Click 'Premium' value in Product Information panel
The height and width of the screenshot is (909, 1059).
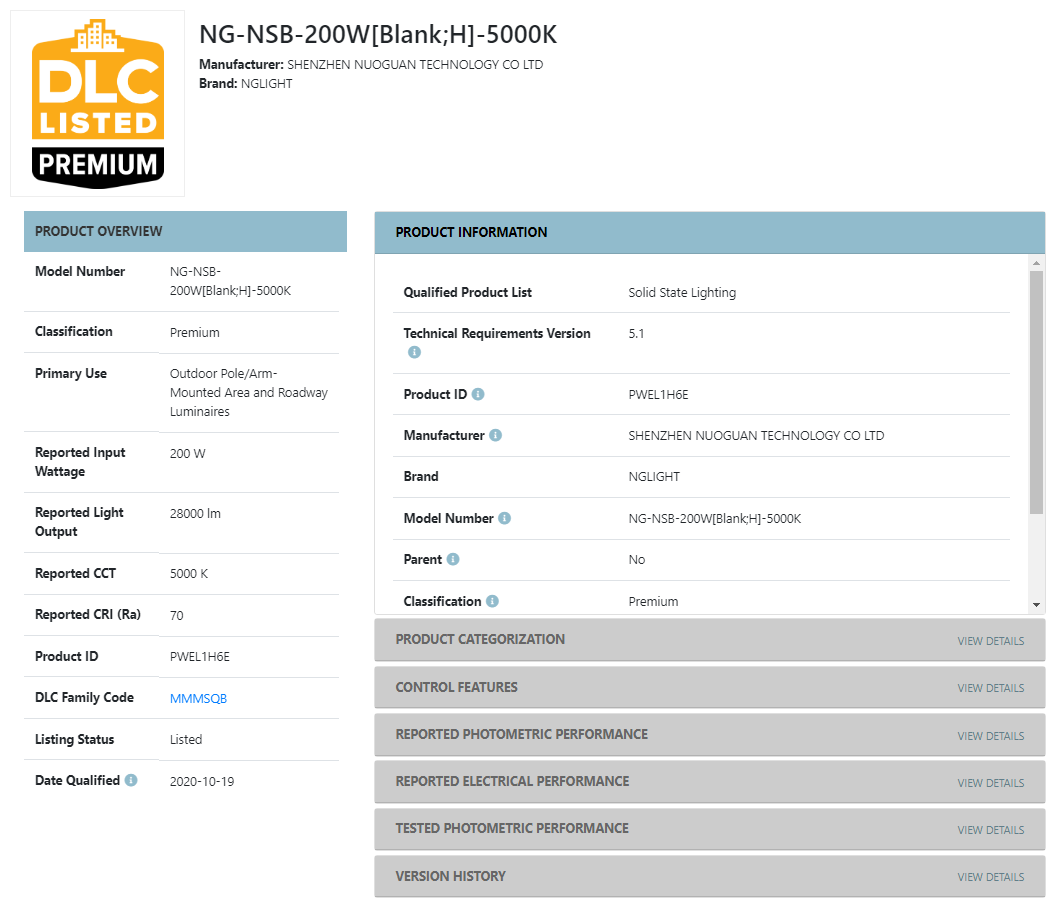(x=653, y=602)
